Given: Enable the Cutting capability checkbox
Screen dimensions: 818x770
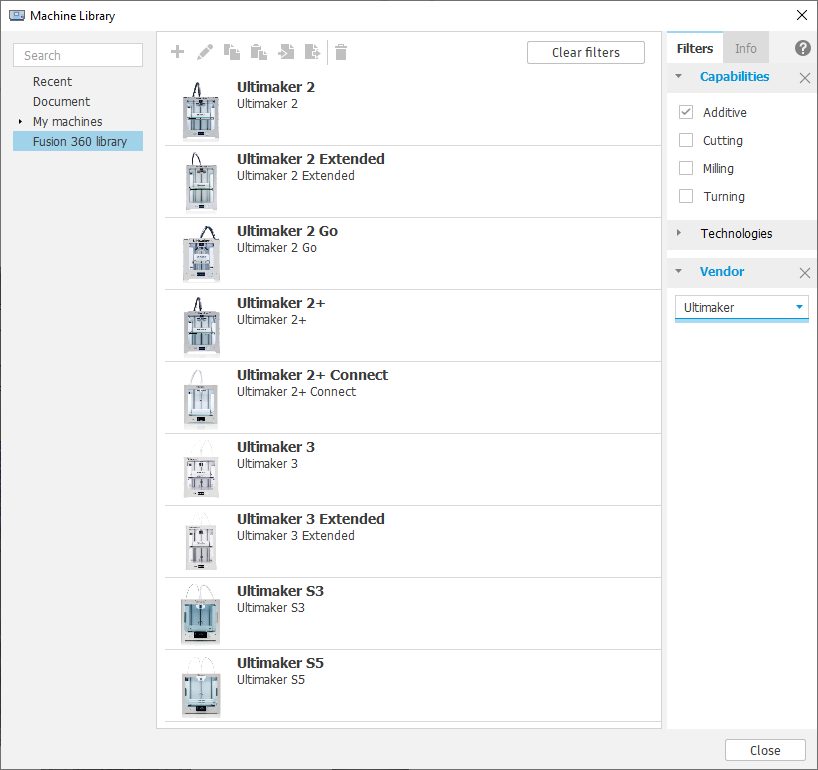Looking at the screenshot, I should click(x=685, y=140).
